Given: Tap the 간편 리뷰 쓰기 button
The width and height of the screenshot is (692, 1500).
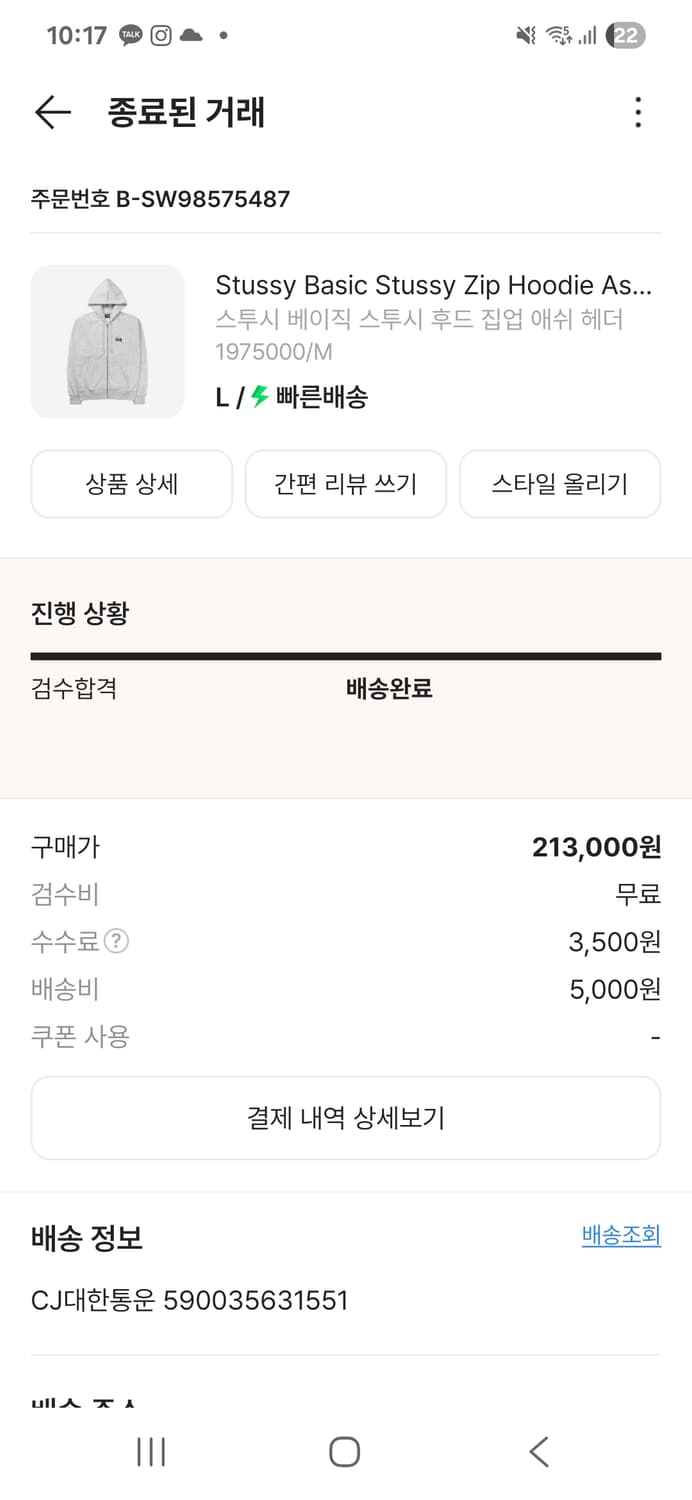Looking at the screenshot, I should tap(346, 484).
